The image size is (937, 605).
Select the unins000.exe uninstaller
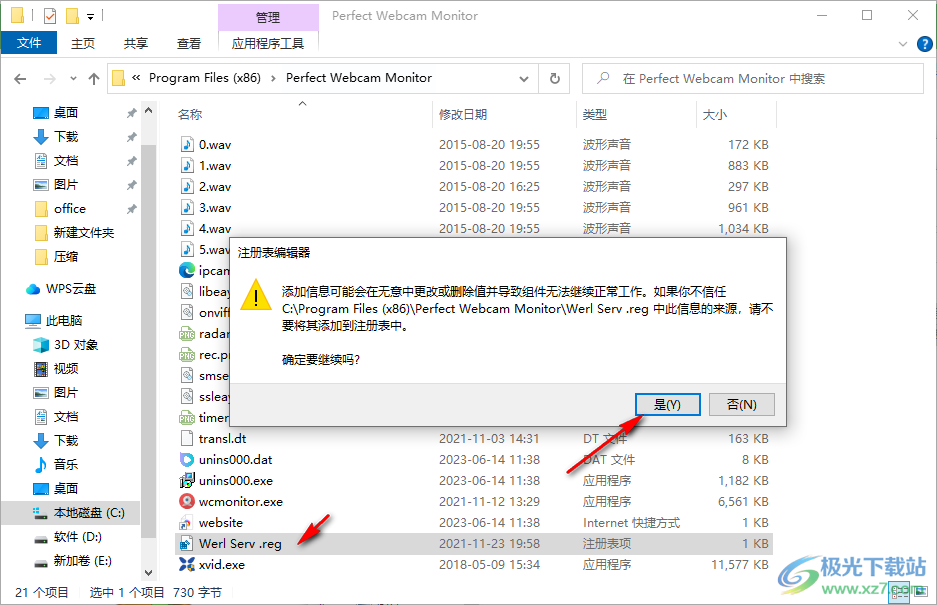[x=235, y=480]
